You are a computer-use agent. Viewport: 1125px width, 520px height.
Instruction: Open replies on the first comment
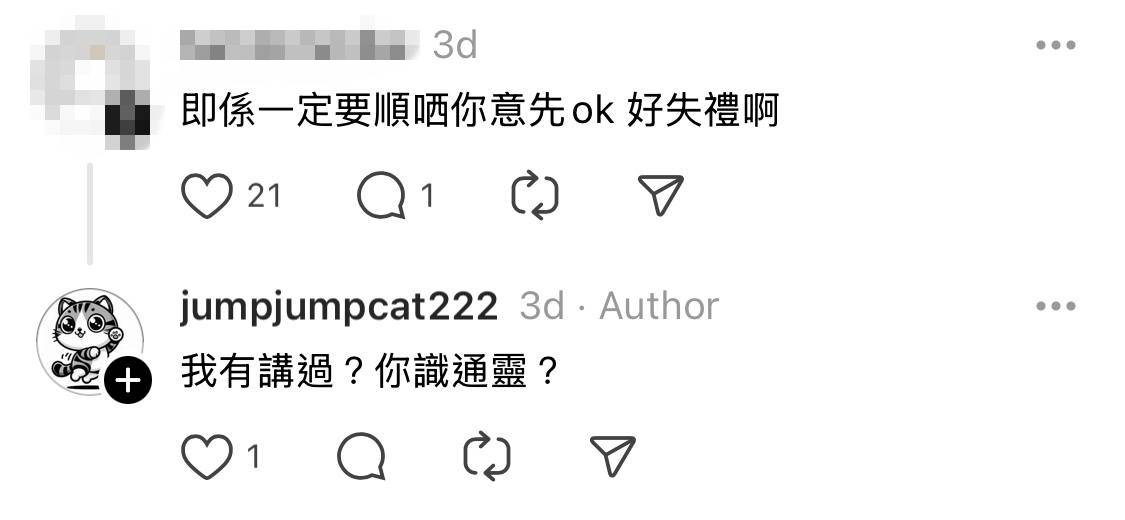pyautogui.click(x=381, y=195)
